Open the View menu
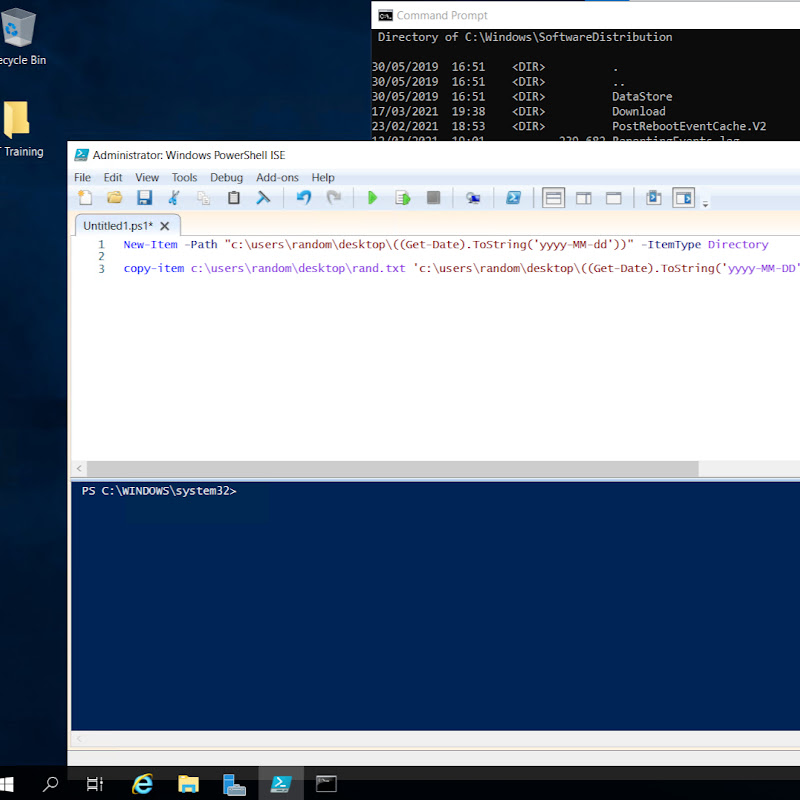800x800 pixels. 147,178
